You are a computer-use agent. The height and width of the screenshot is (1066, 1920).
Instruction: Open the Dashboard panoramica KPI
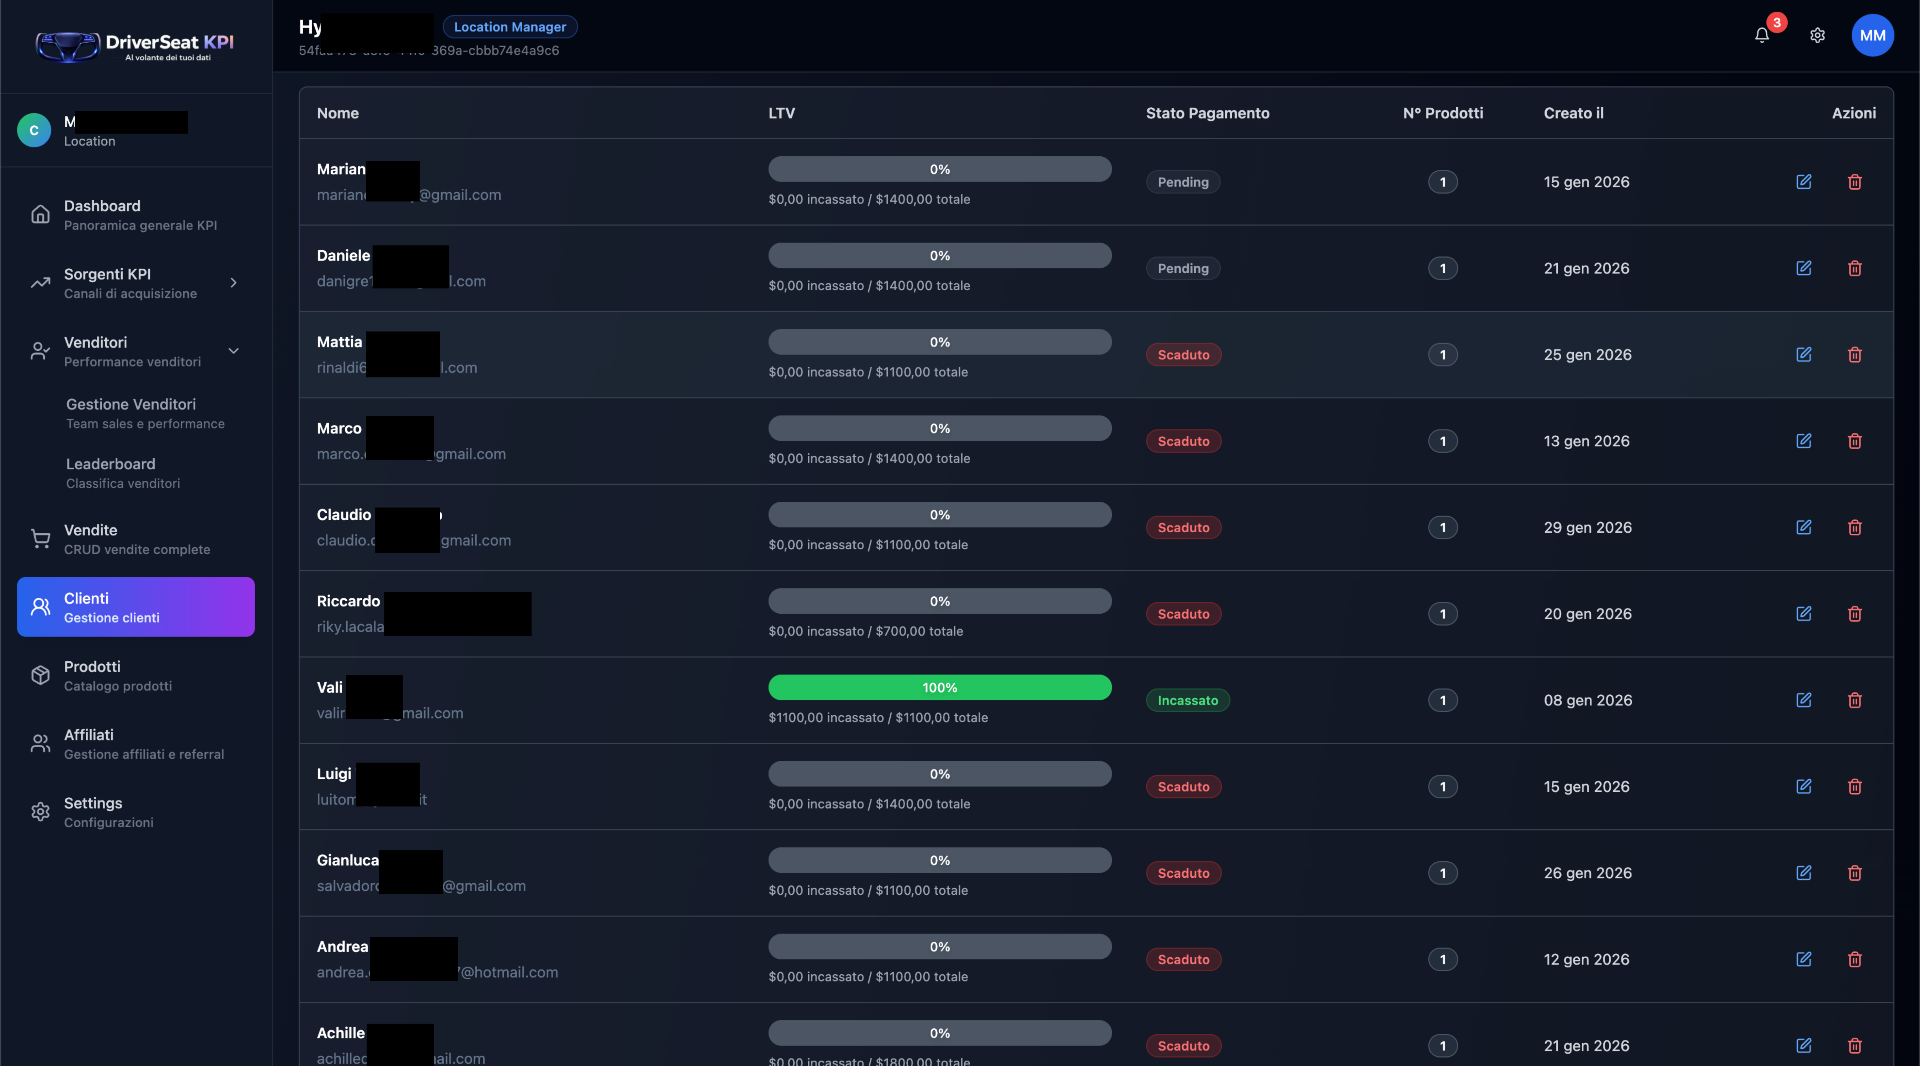(x=135, y=215)
